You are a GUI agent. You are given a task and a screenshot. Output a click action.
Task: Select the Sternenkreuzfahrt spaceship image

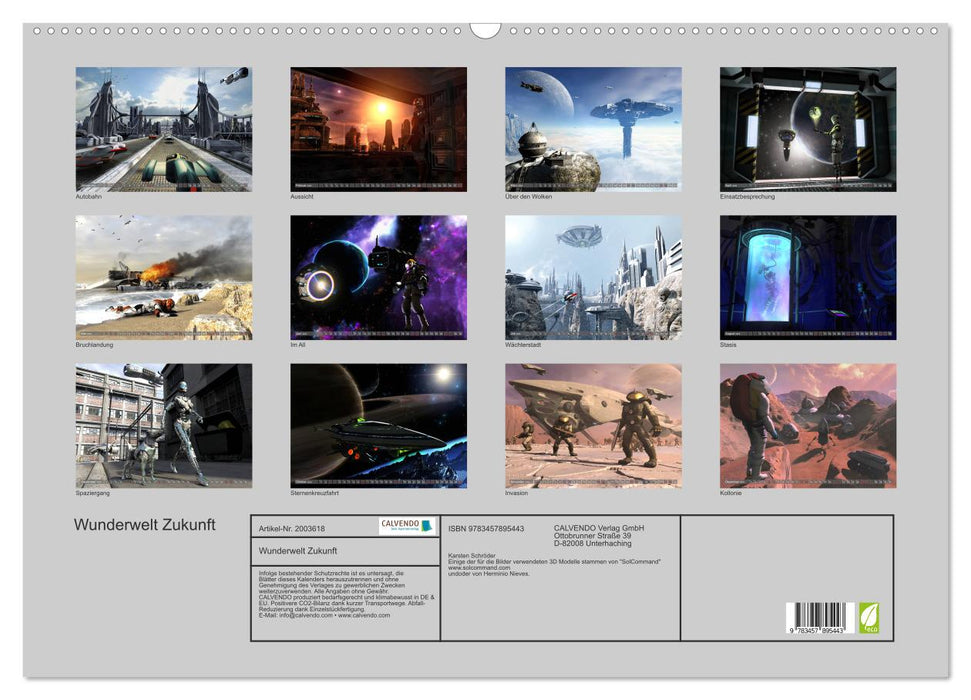[378, 425]
